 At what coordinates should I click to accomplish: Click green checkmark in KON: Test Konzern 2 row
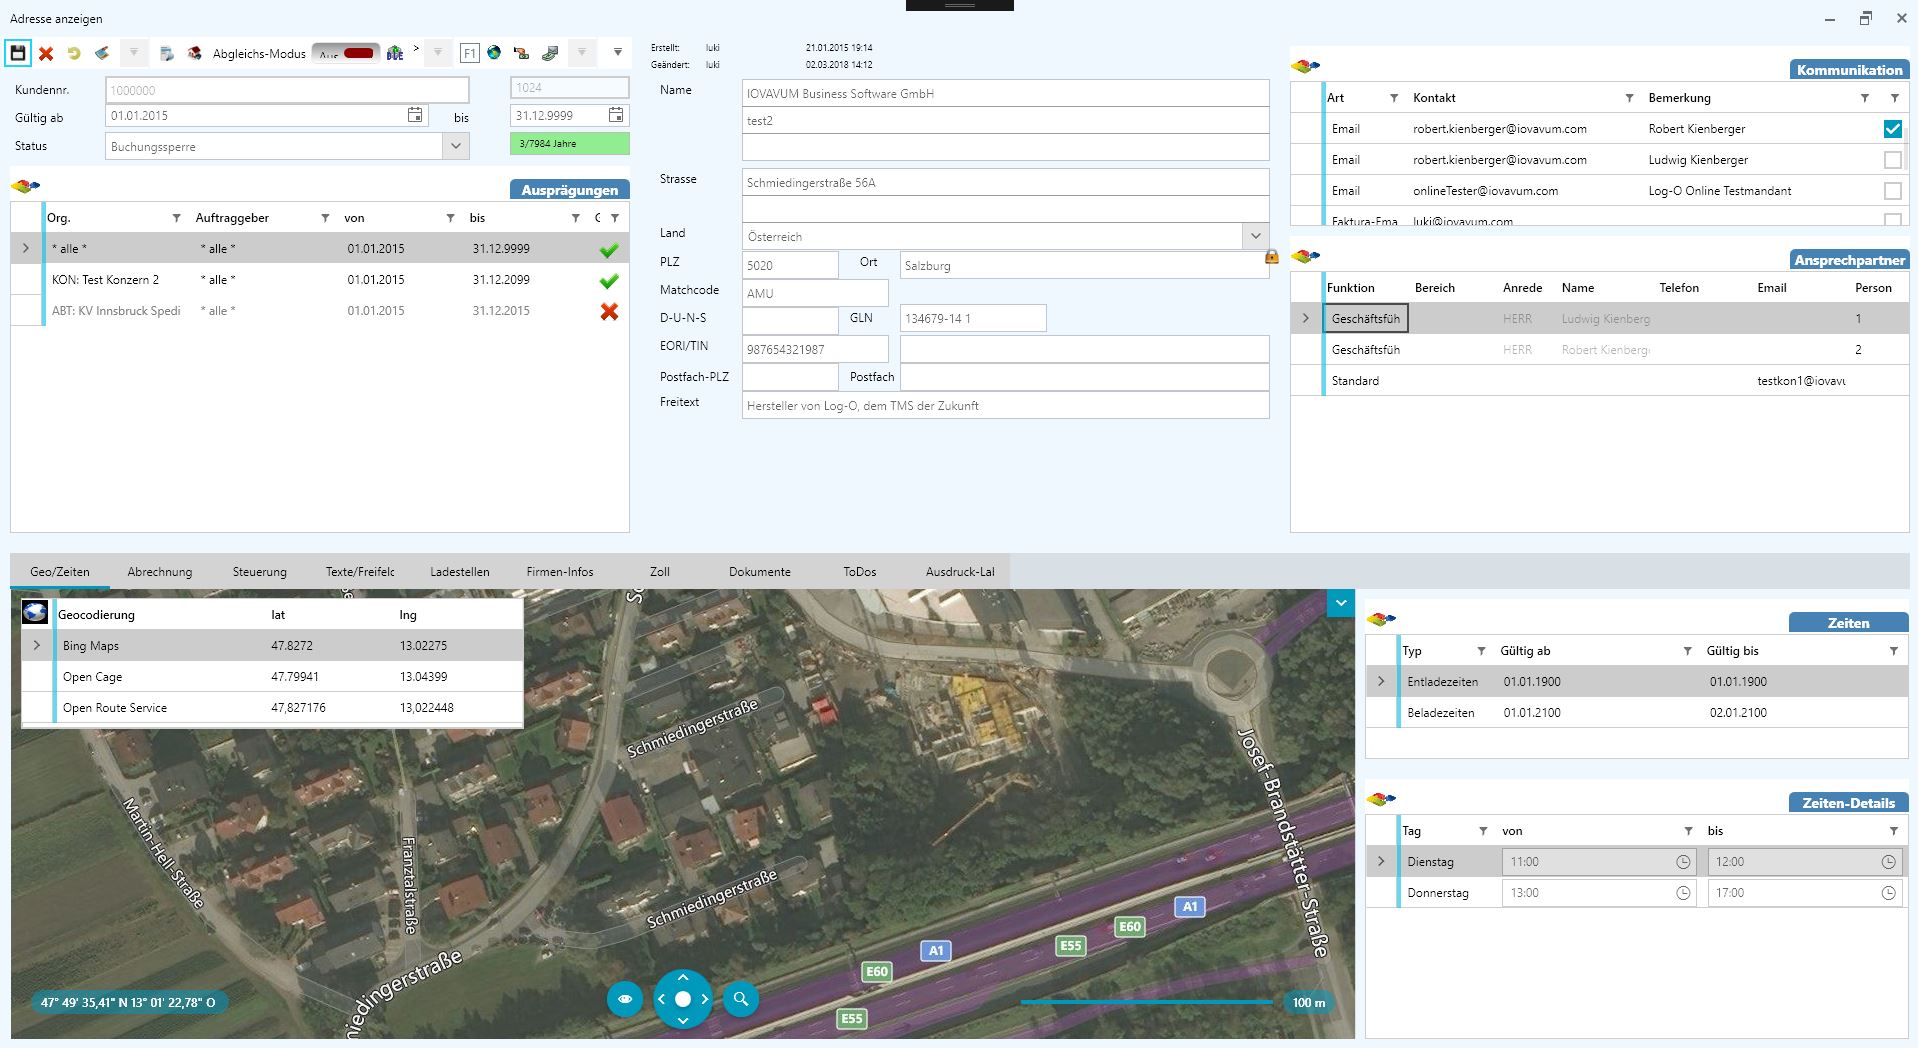pos(609,280)
